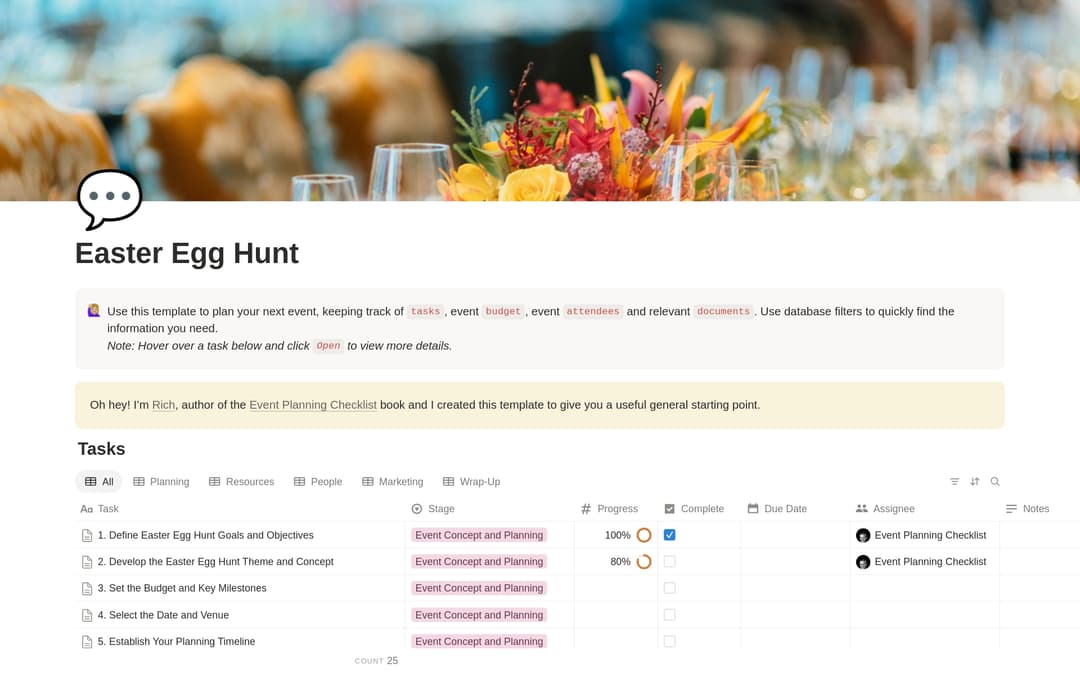1080x674 pixels.
Task: Switch to the People view tab
Action: point(318,482)
